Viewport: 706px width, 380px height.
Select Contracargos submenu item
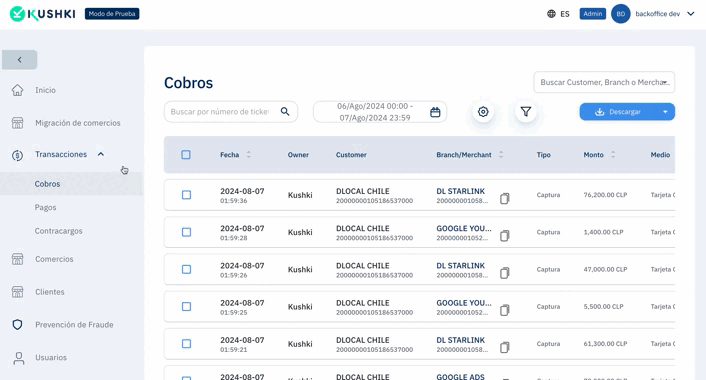(x=59, y=231)
